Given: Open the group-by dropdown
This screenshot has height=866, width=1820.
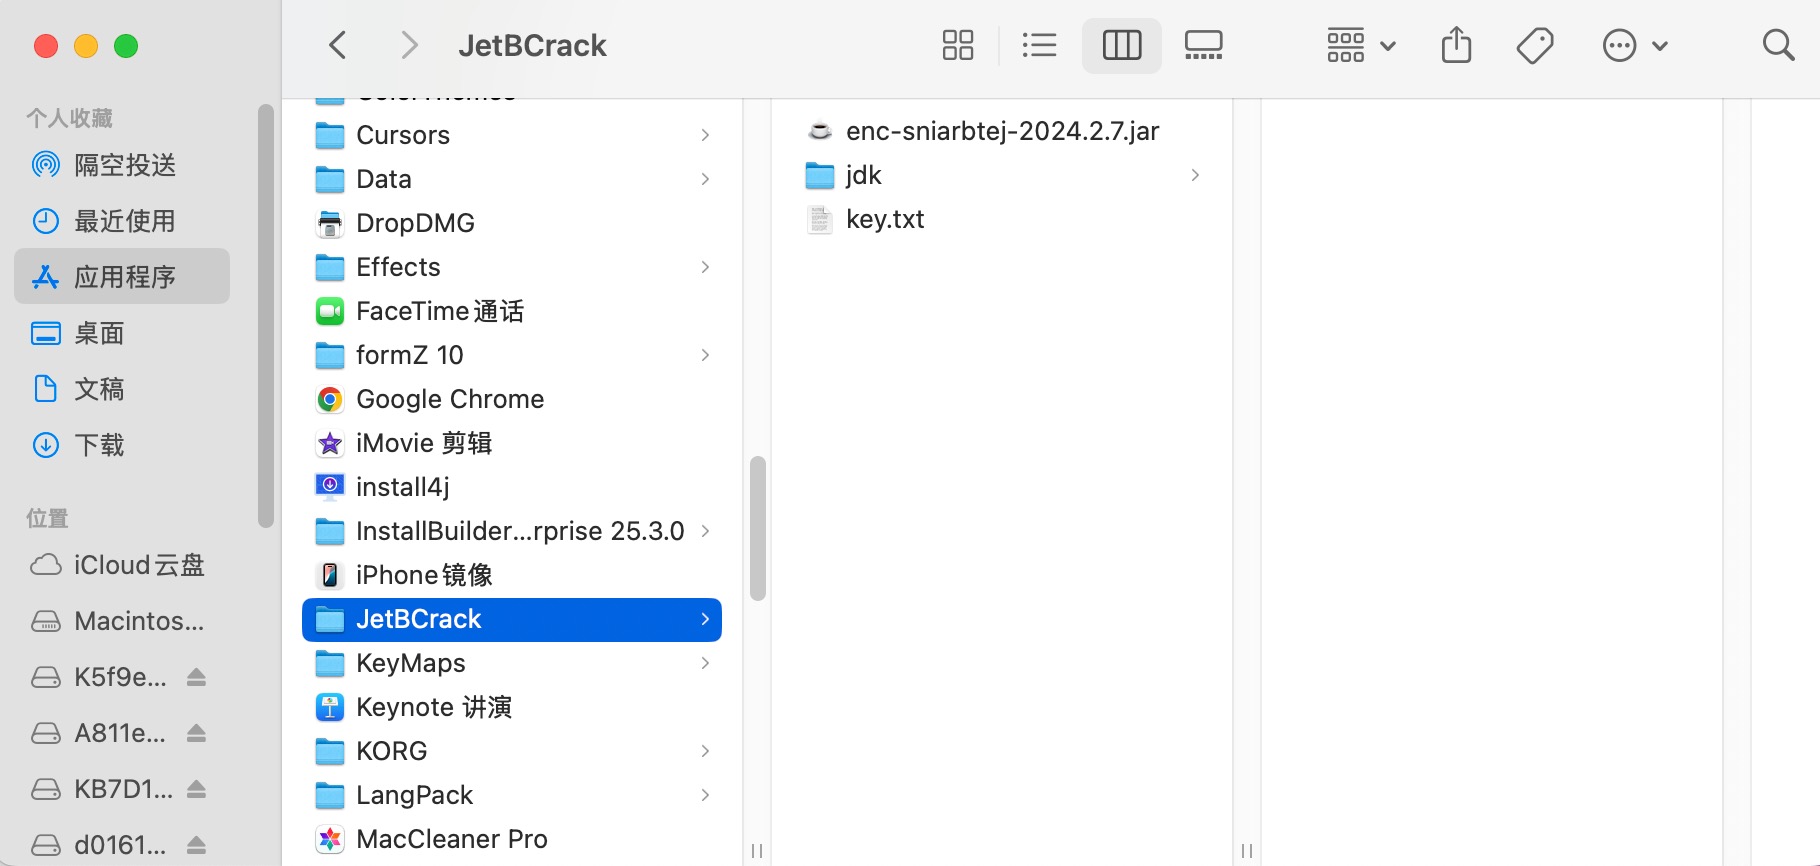Looking at the screenshot, I should [1360, 45].
